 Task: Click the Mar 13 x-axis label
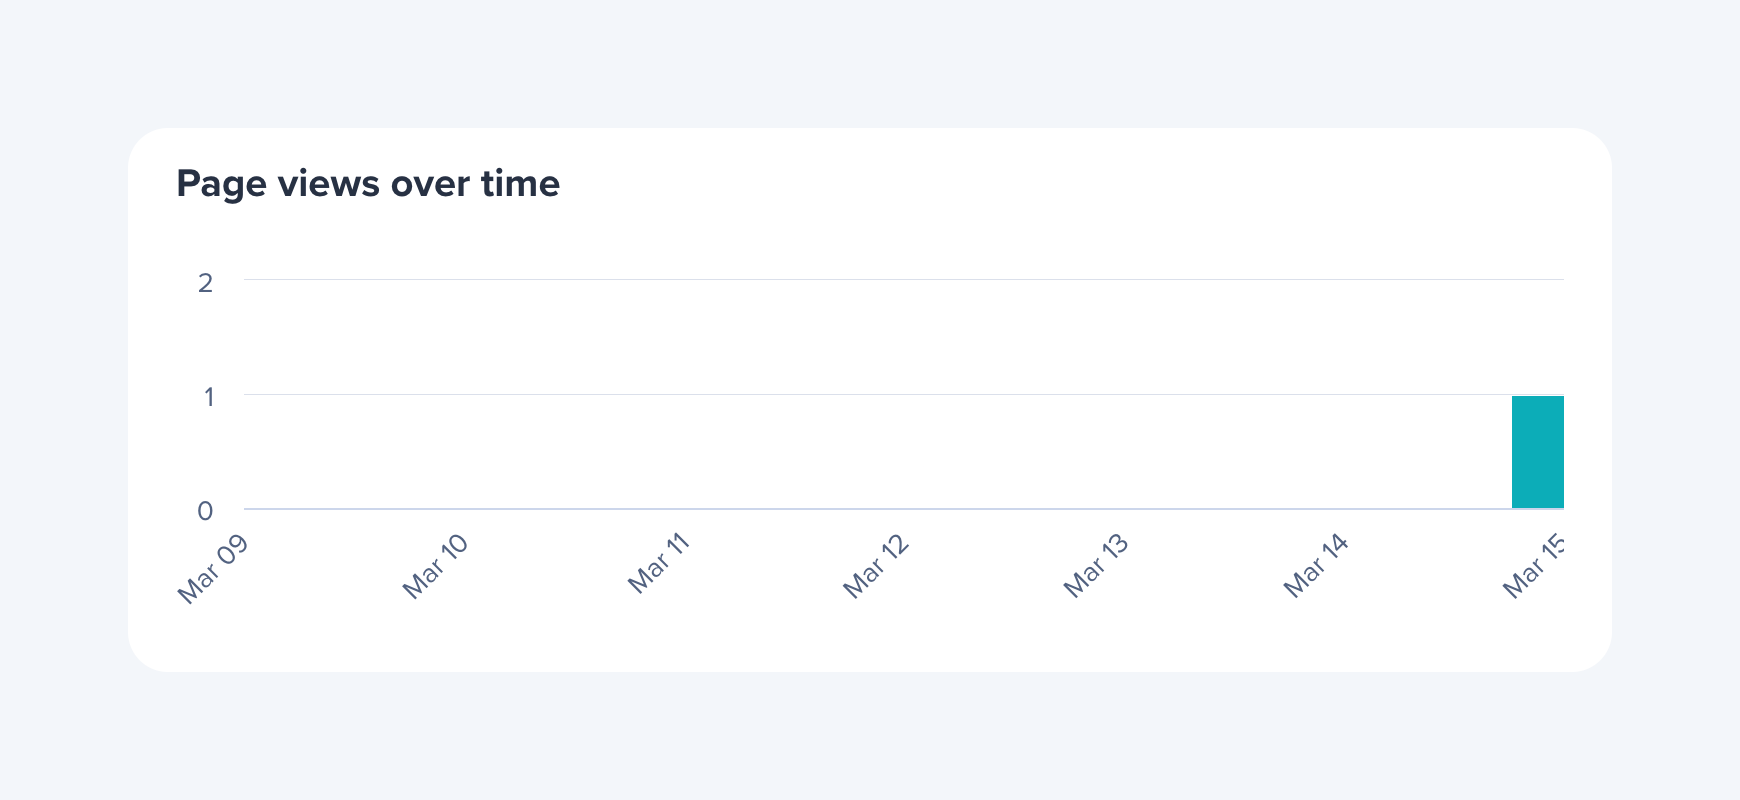click(1096, 566)
